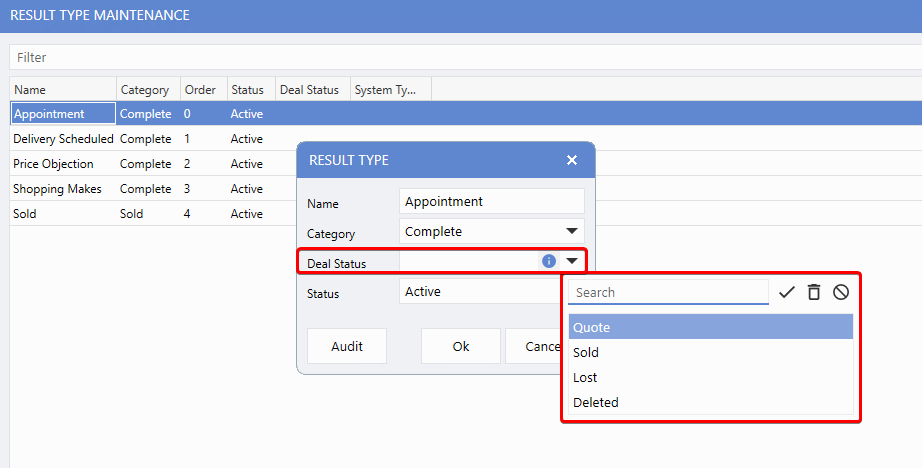Sort by the Order column header
This screenshot has height=468, width=922.
click(x=201, y=90)
